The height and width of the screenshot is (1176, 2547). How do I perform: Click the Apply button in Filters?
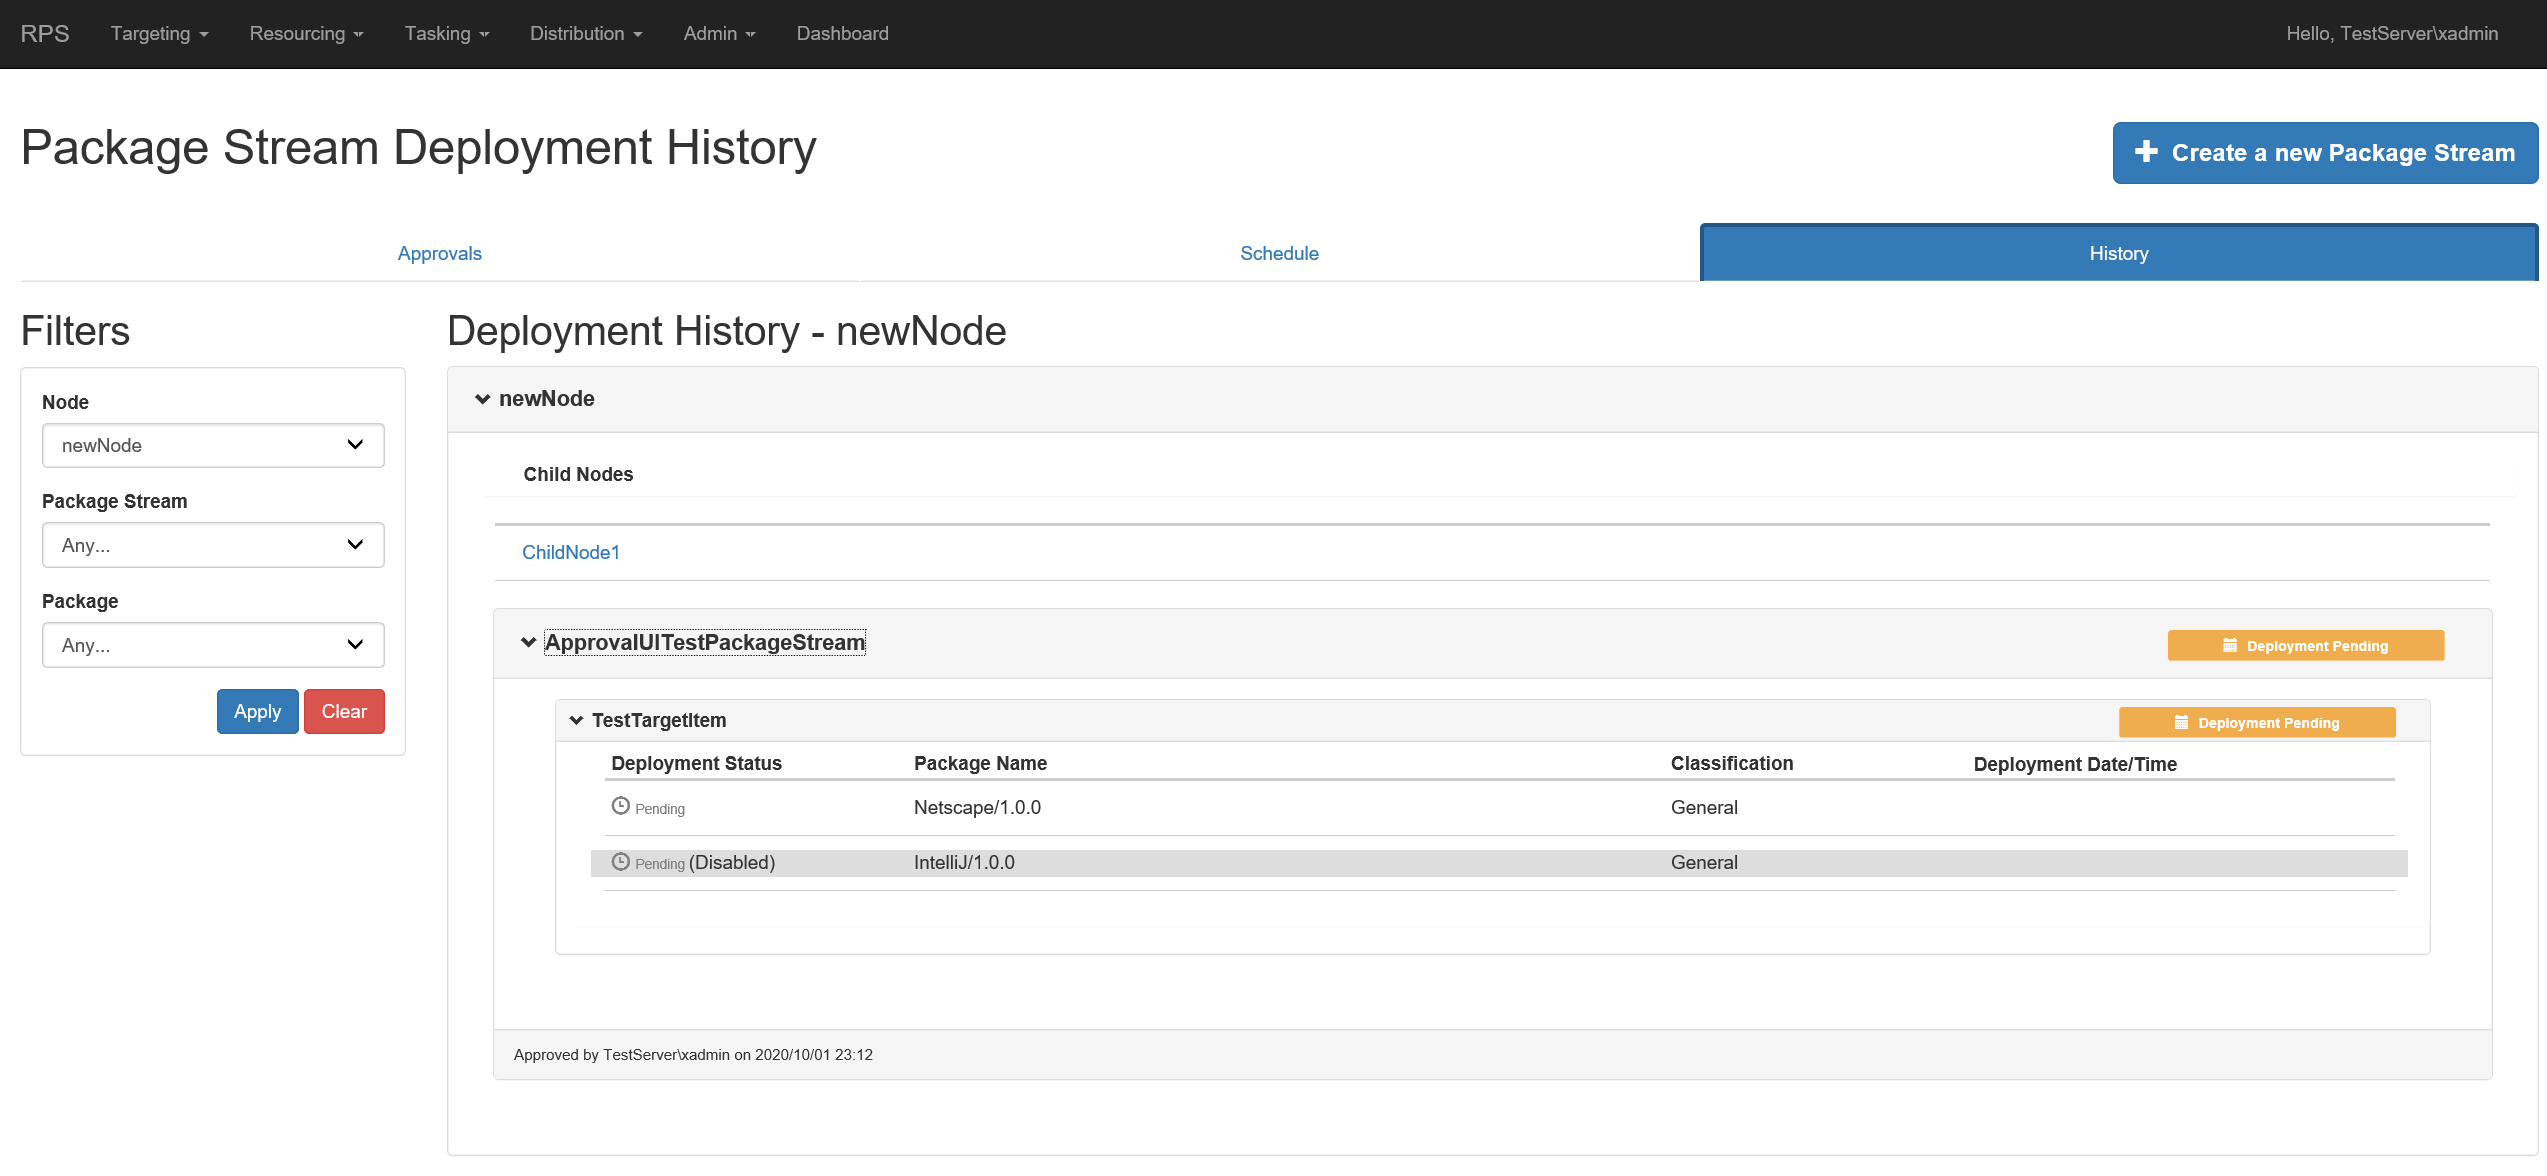[x=257, y=711]
